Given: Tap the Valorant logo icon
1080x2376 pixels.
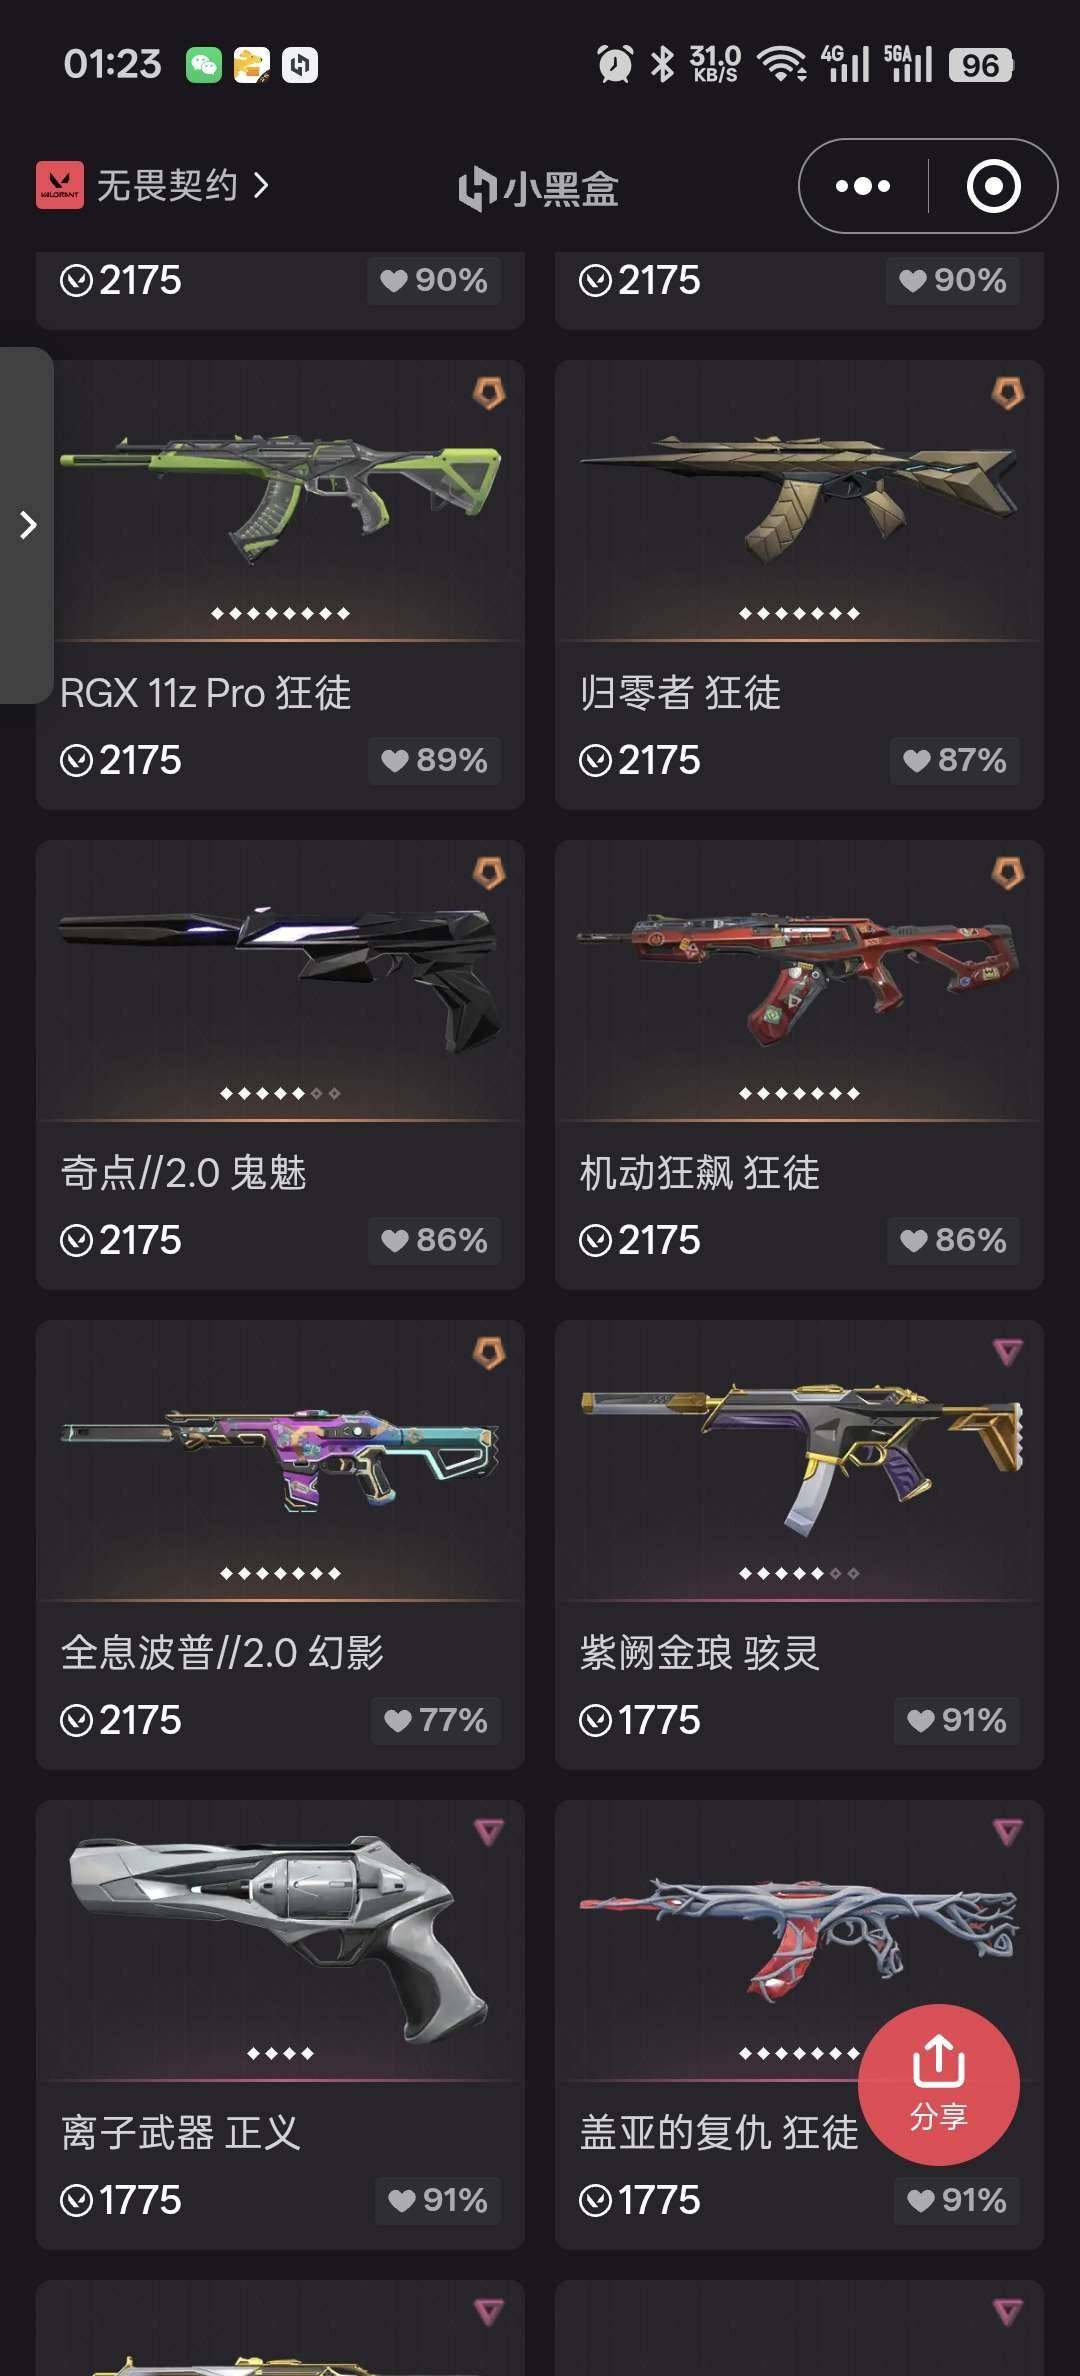Looking at the screenshot, I should (x=60, y=185).
